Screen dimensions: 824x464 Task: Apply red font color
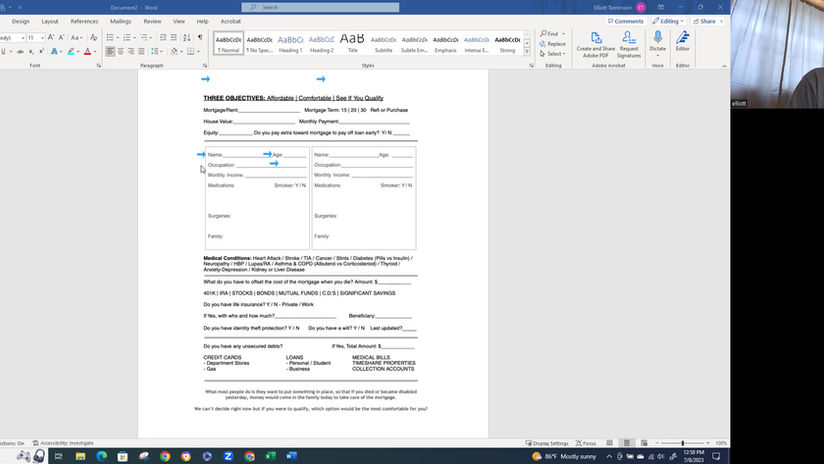87,51
